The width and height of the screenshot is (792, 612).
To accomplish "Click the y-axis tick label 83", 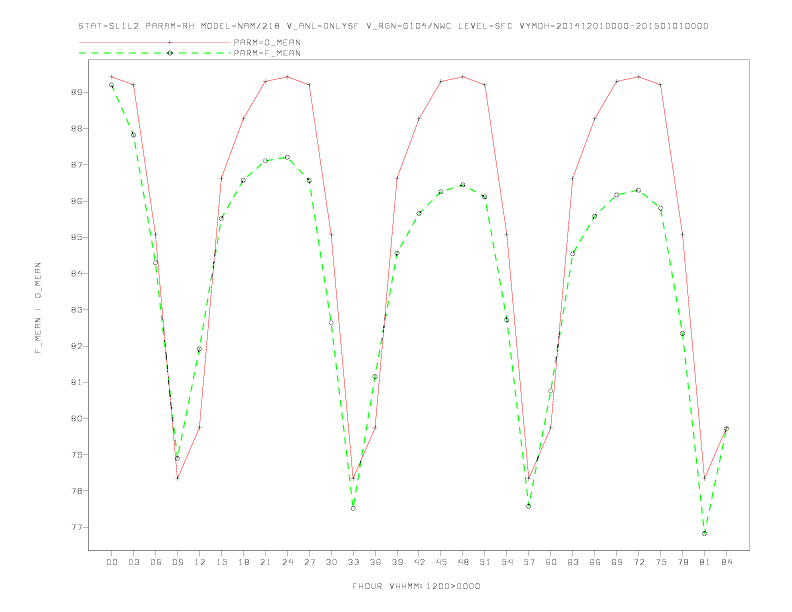I will [x=76, y=310].
